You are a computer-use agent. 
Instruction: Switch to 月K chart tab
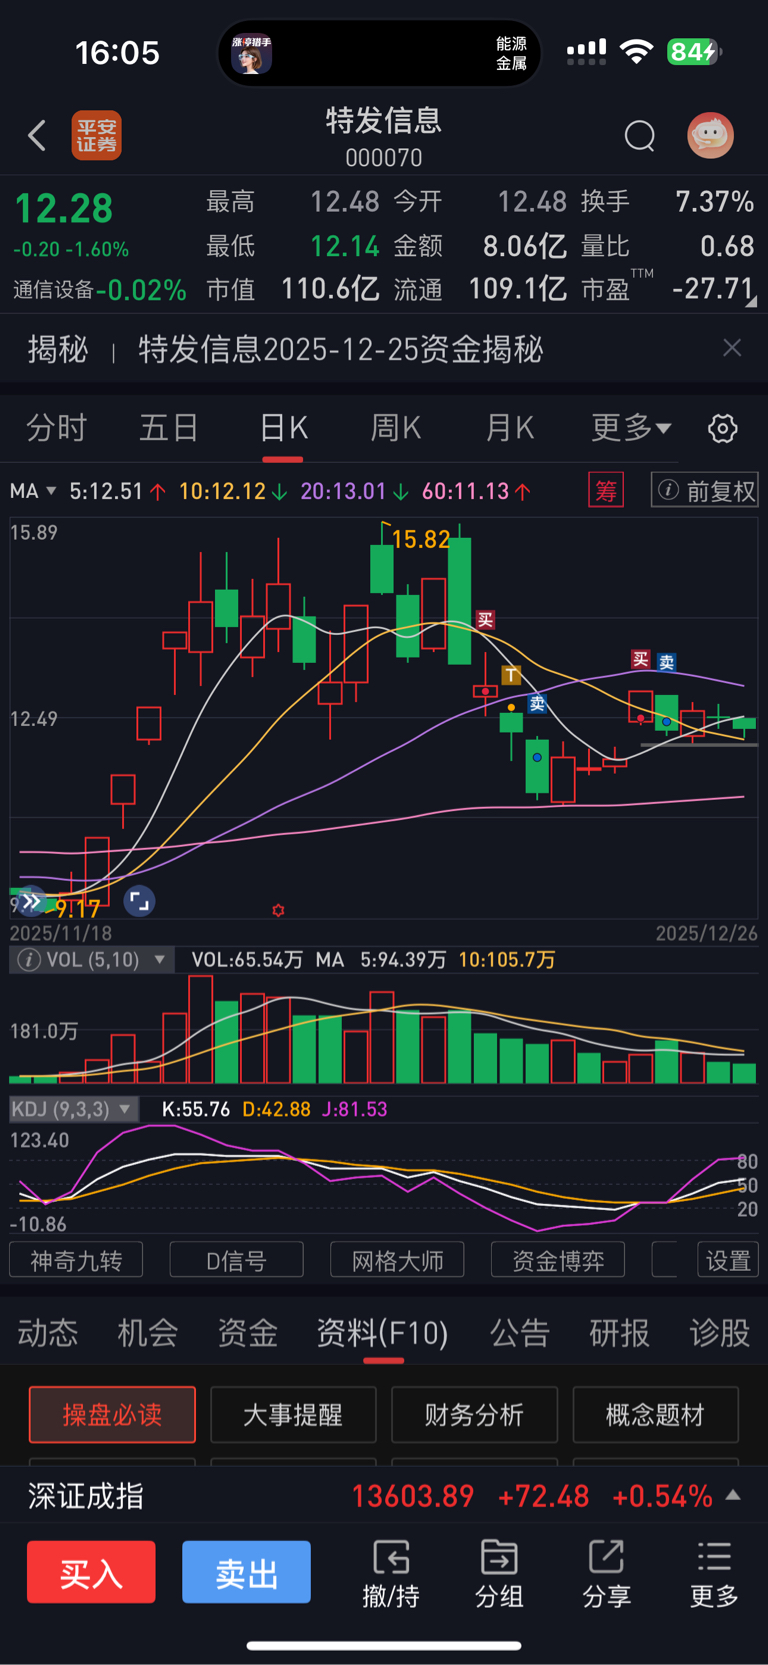point(509,428)
